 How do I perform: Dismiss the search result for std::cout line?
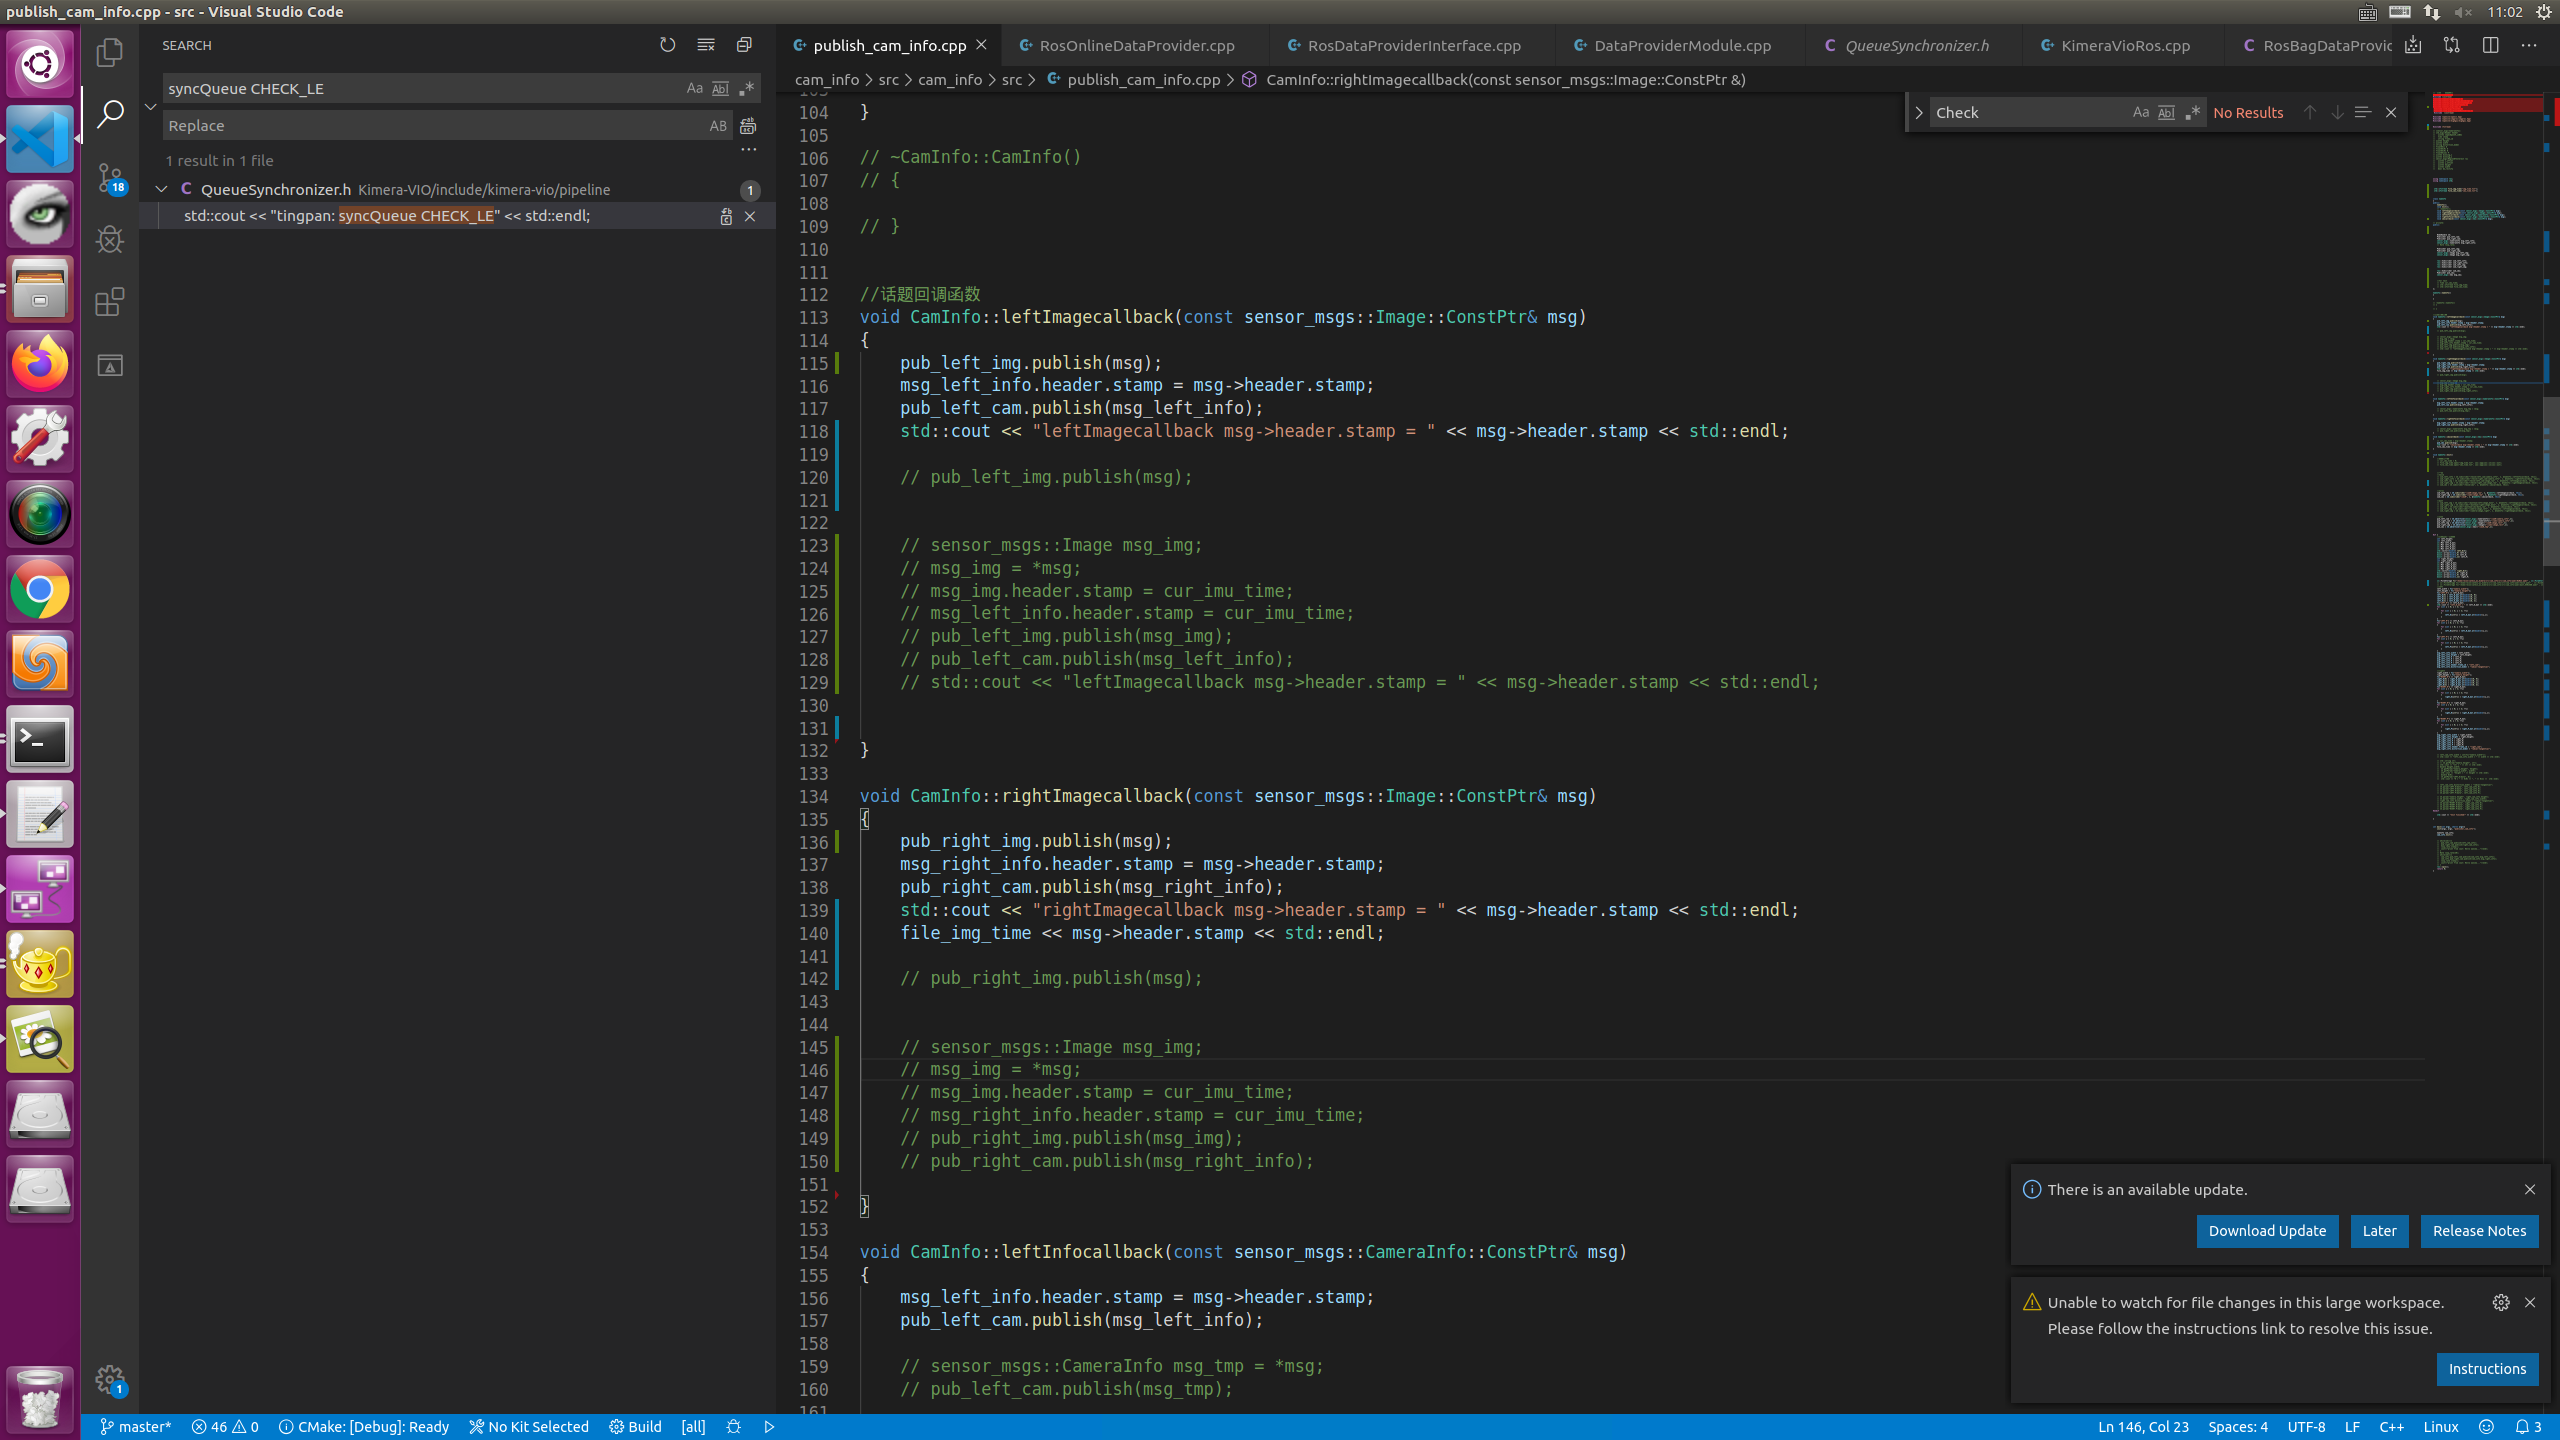point(751,216)
